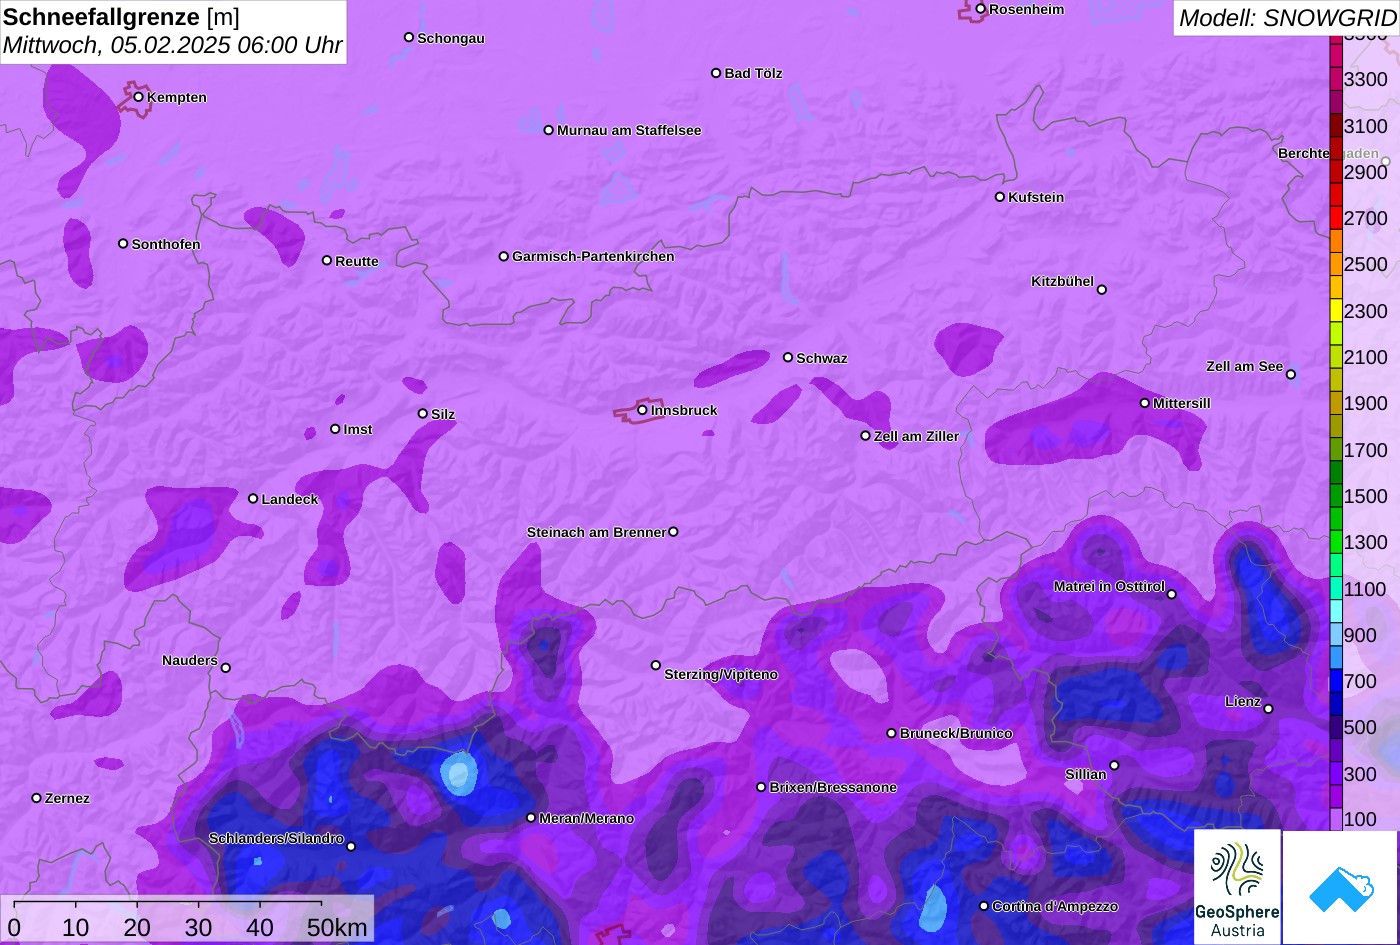Pick the Steinach am Brenner marker

(673, 532)
